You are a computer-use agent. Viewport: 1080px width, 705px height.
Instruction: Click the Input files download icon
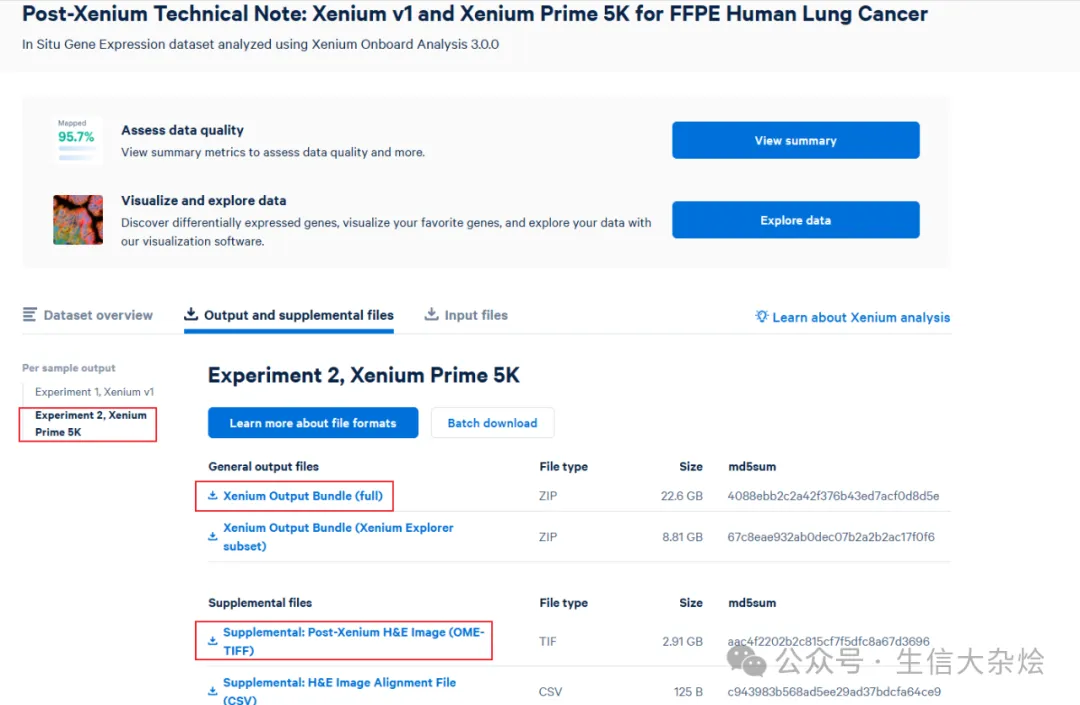pyautogui.click(x=432, y=315)
